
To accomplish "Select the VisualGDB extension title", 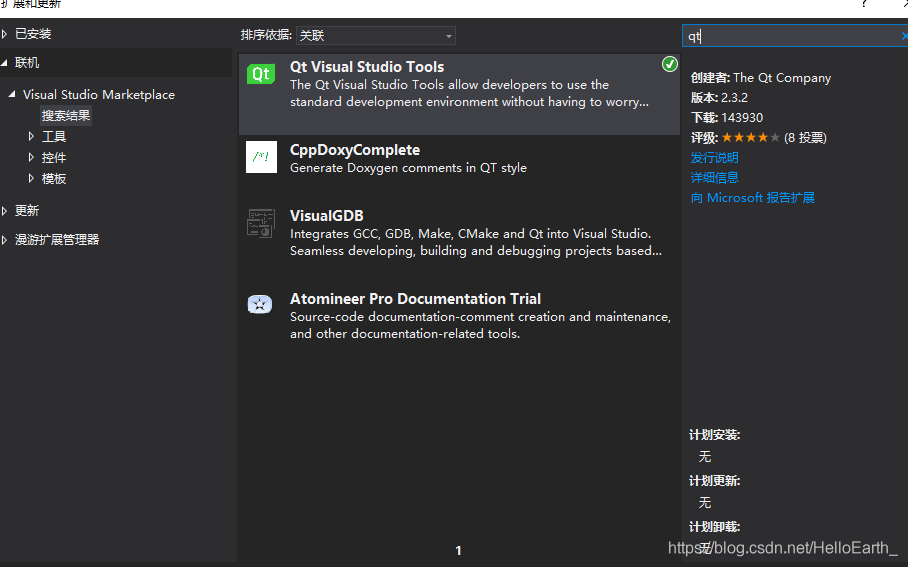I will (x=327, y=215).
